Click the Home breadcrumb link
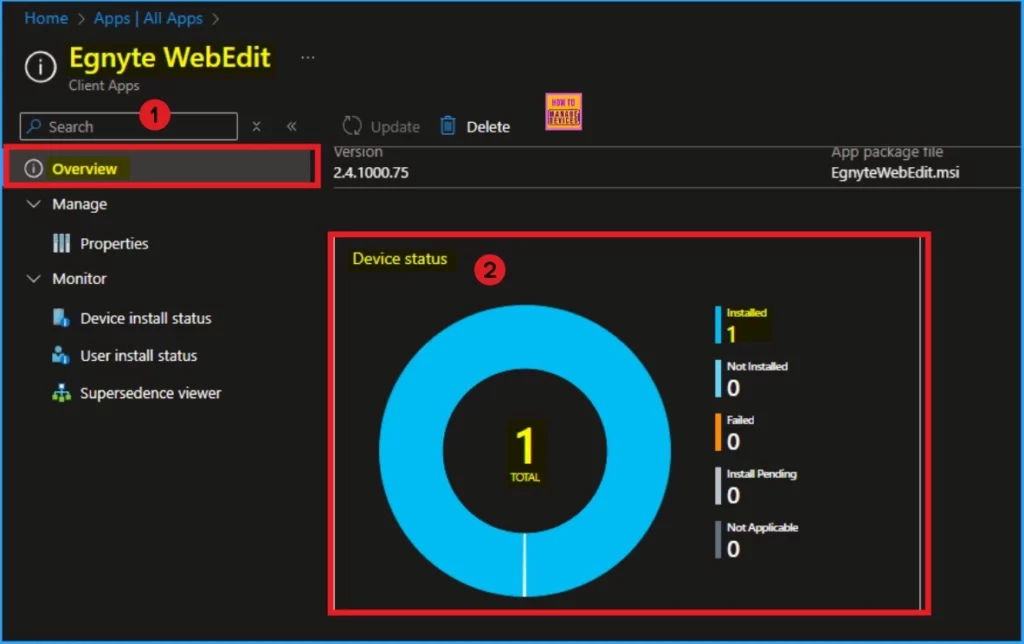Screen dimensions: 1024x644 point(46,18)
